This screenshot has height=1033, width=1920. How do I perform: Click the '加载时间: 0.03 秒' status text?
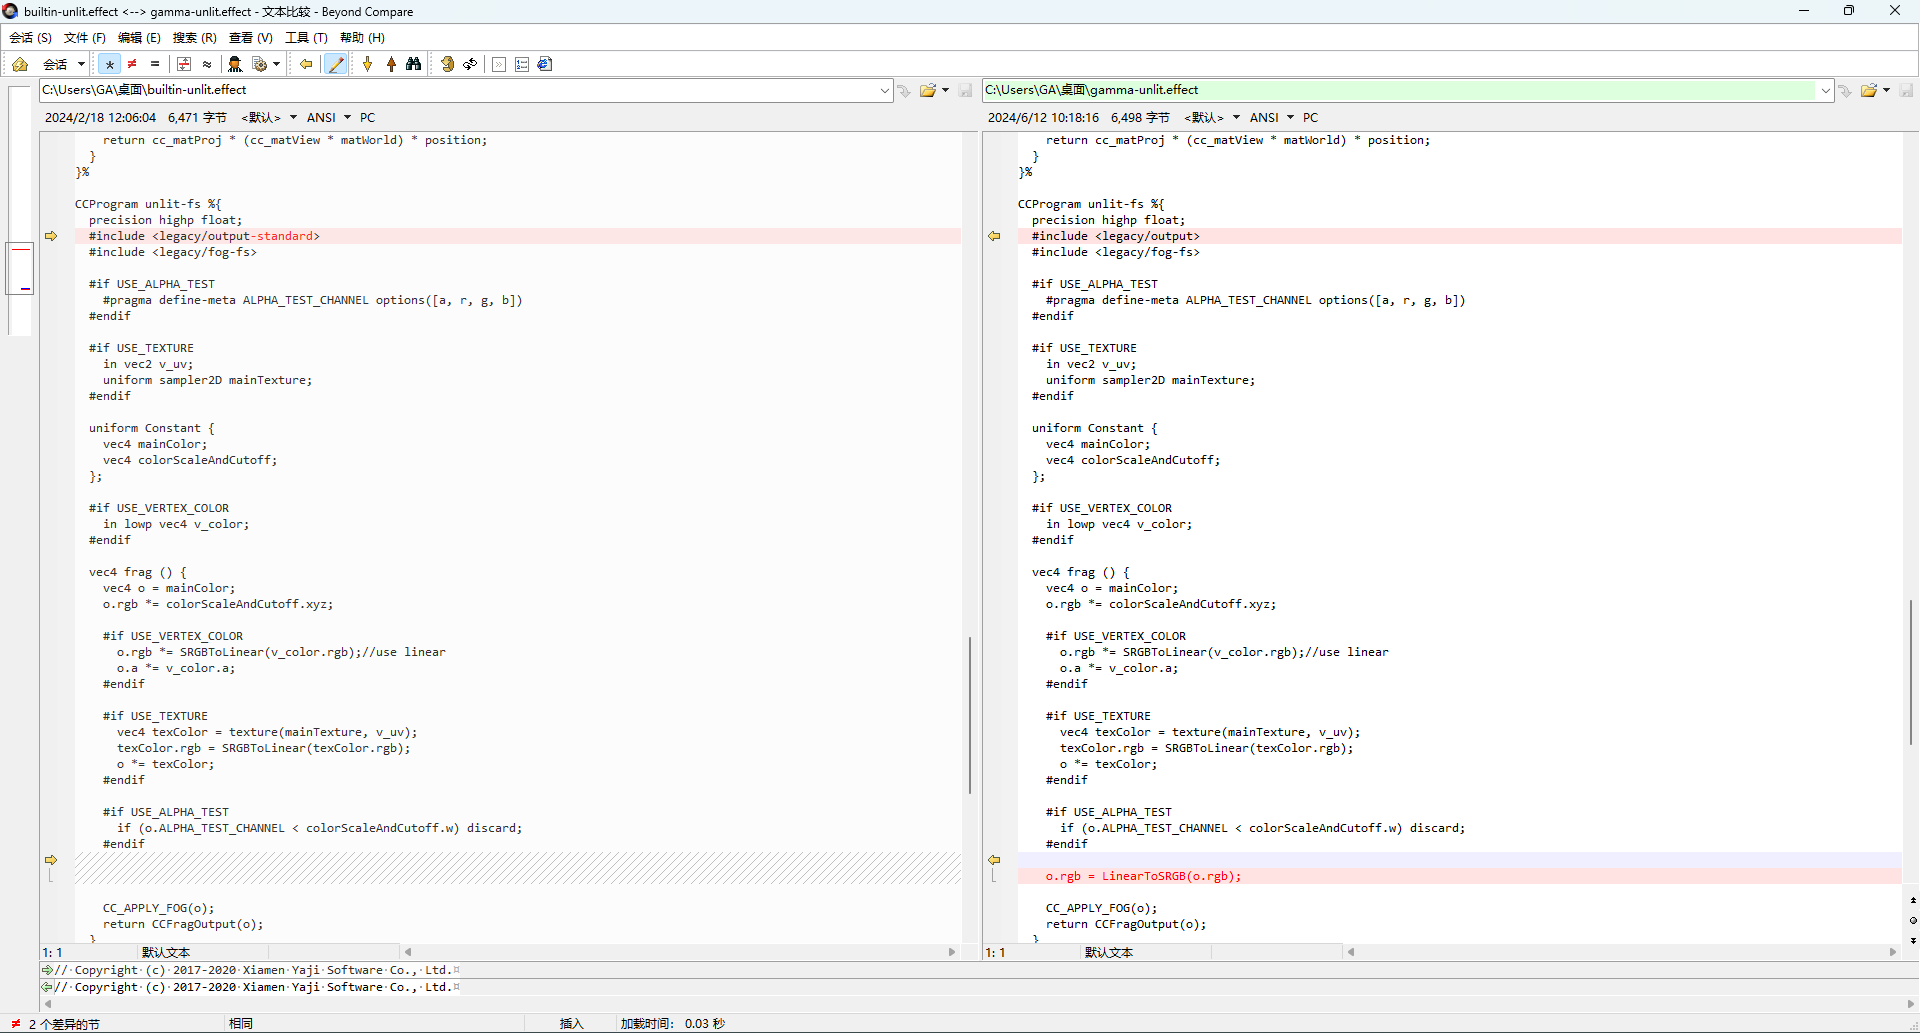pos(672,1024)
